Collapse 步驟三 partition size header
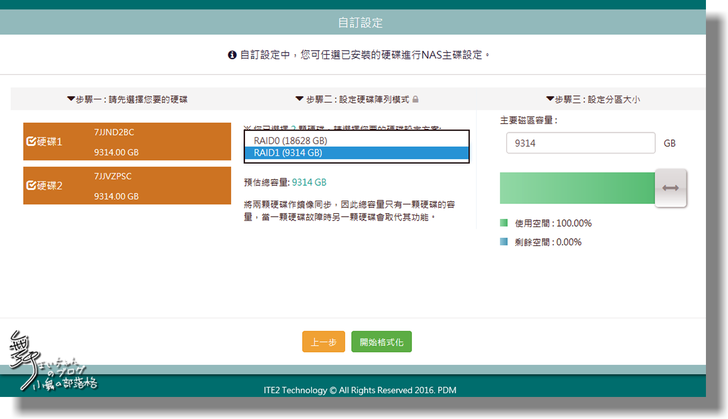This screenshot has width=728, height=419. coord(593,99)
